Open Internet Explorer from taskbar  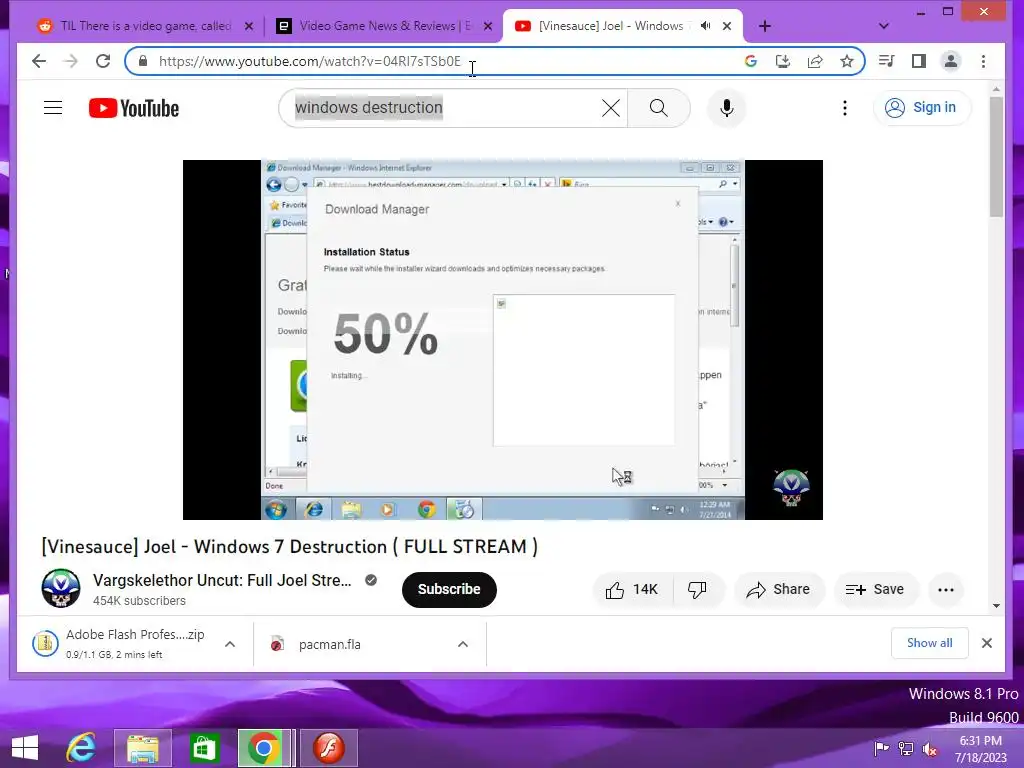[82, 748]
